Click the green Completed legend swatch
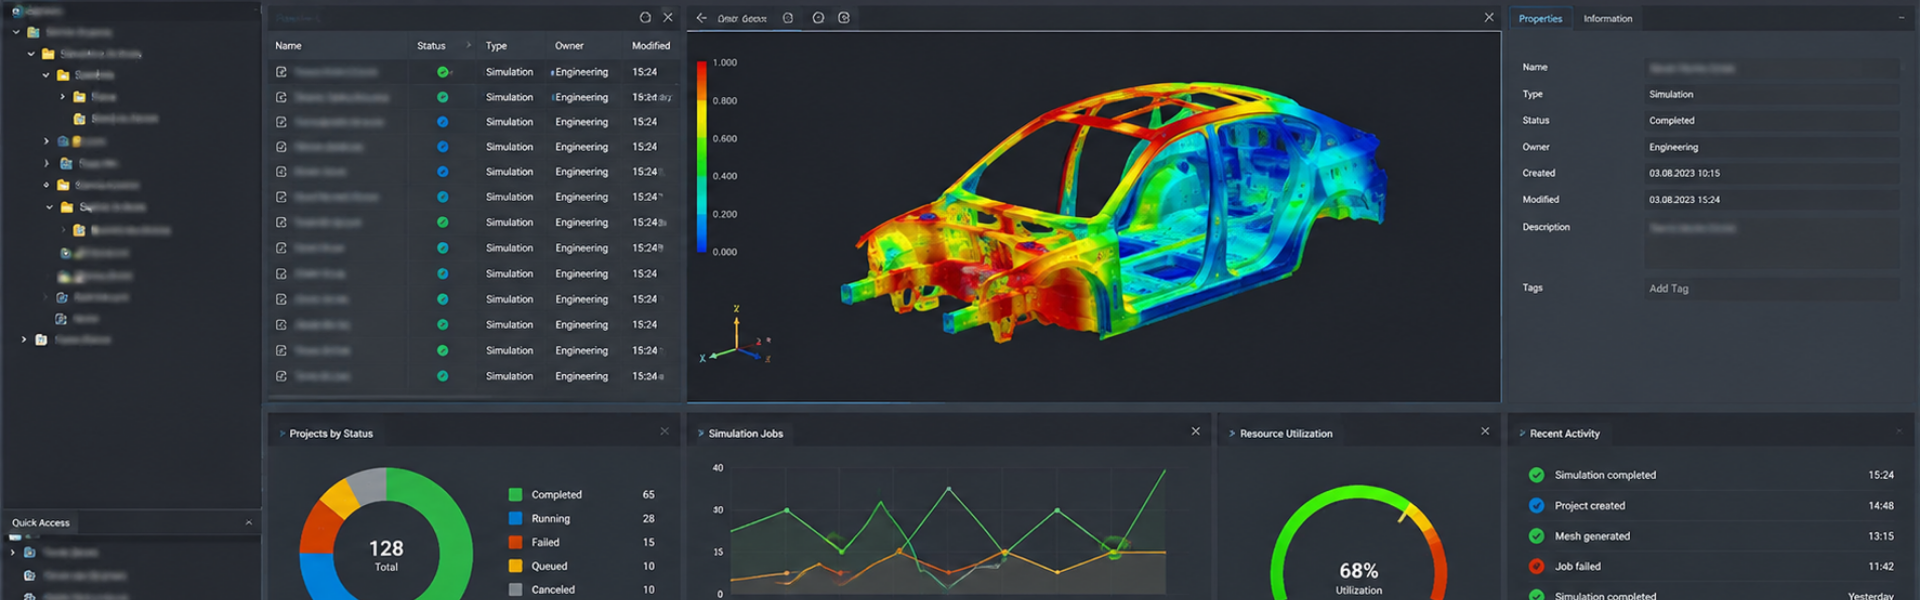 tap(515, 495)
